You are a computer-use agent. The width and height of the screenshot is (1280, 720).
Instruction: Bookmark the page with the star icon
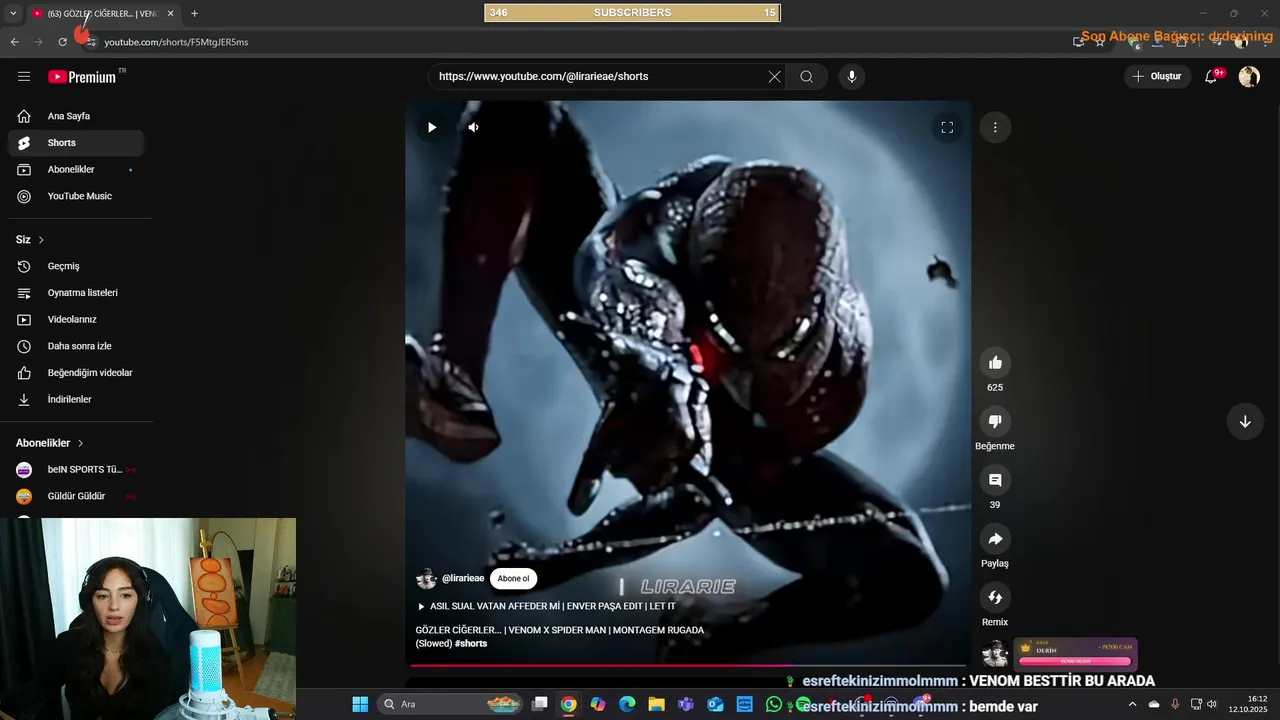pos(1100,42)
